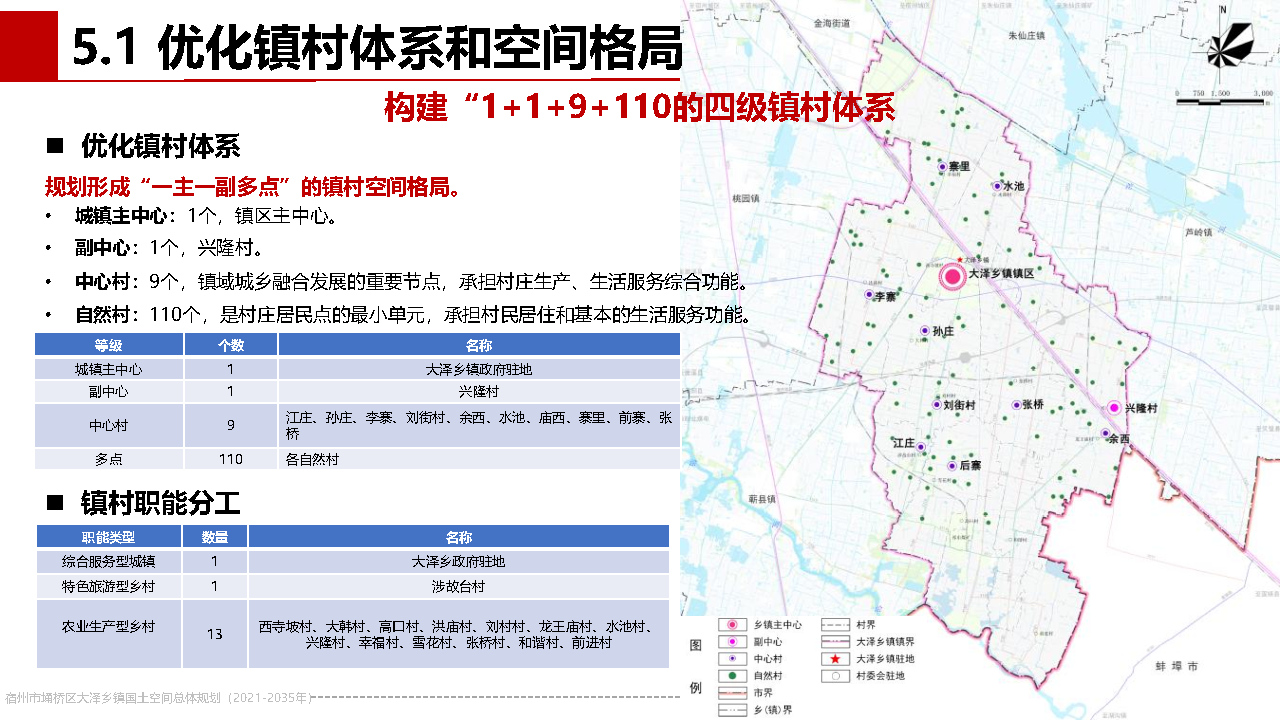The width and height of the screenshot is (1280, 720).
Task: Click the 等级 table header cell
Action: [x=109, y=345]
